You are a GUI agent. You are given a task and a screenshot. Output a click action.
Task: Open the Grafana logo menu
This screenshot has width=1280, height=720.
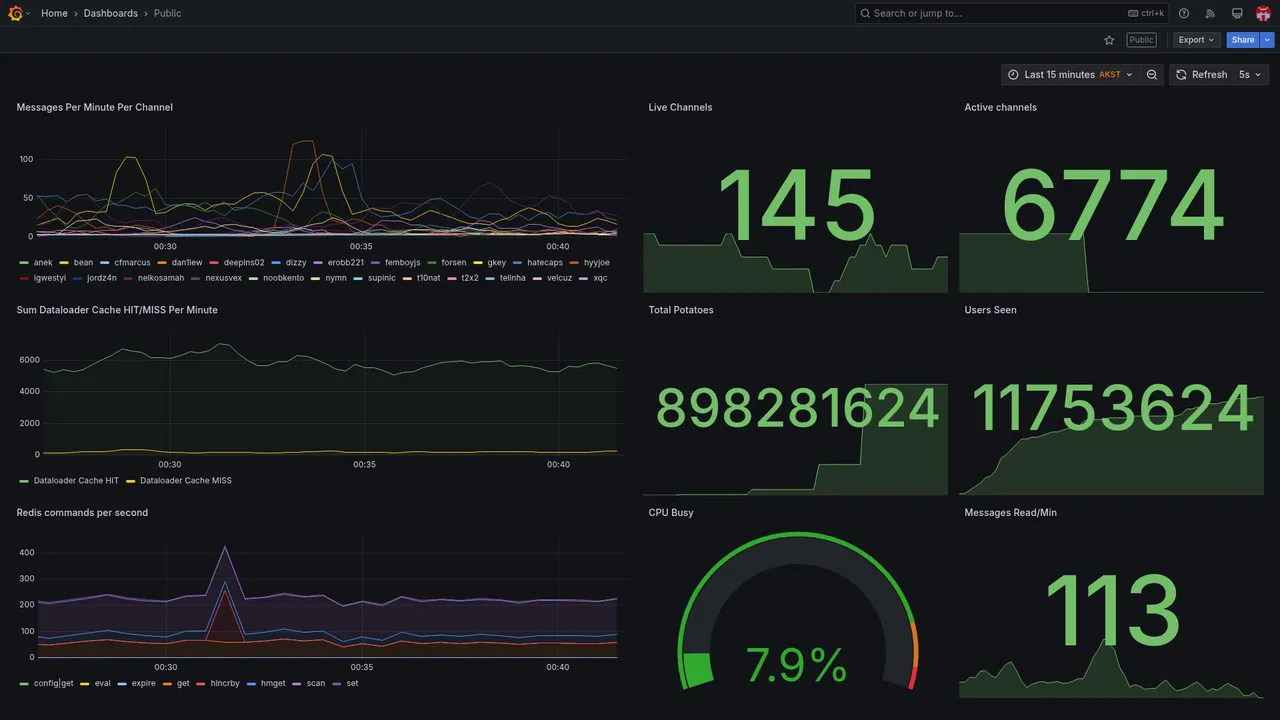click(x=15, y=13)
